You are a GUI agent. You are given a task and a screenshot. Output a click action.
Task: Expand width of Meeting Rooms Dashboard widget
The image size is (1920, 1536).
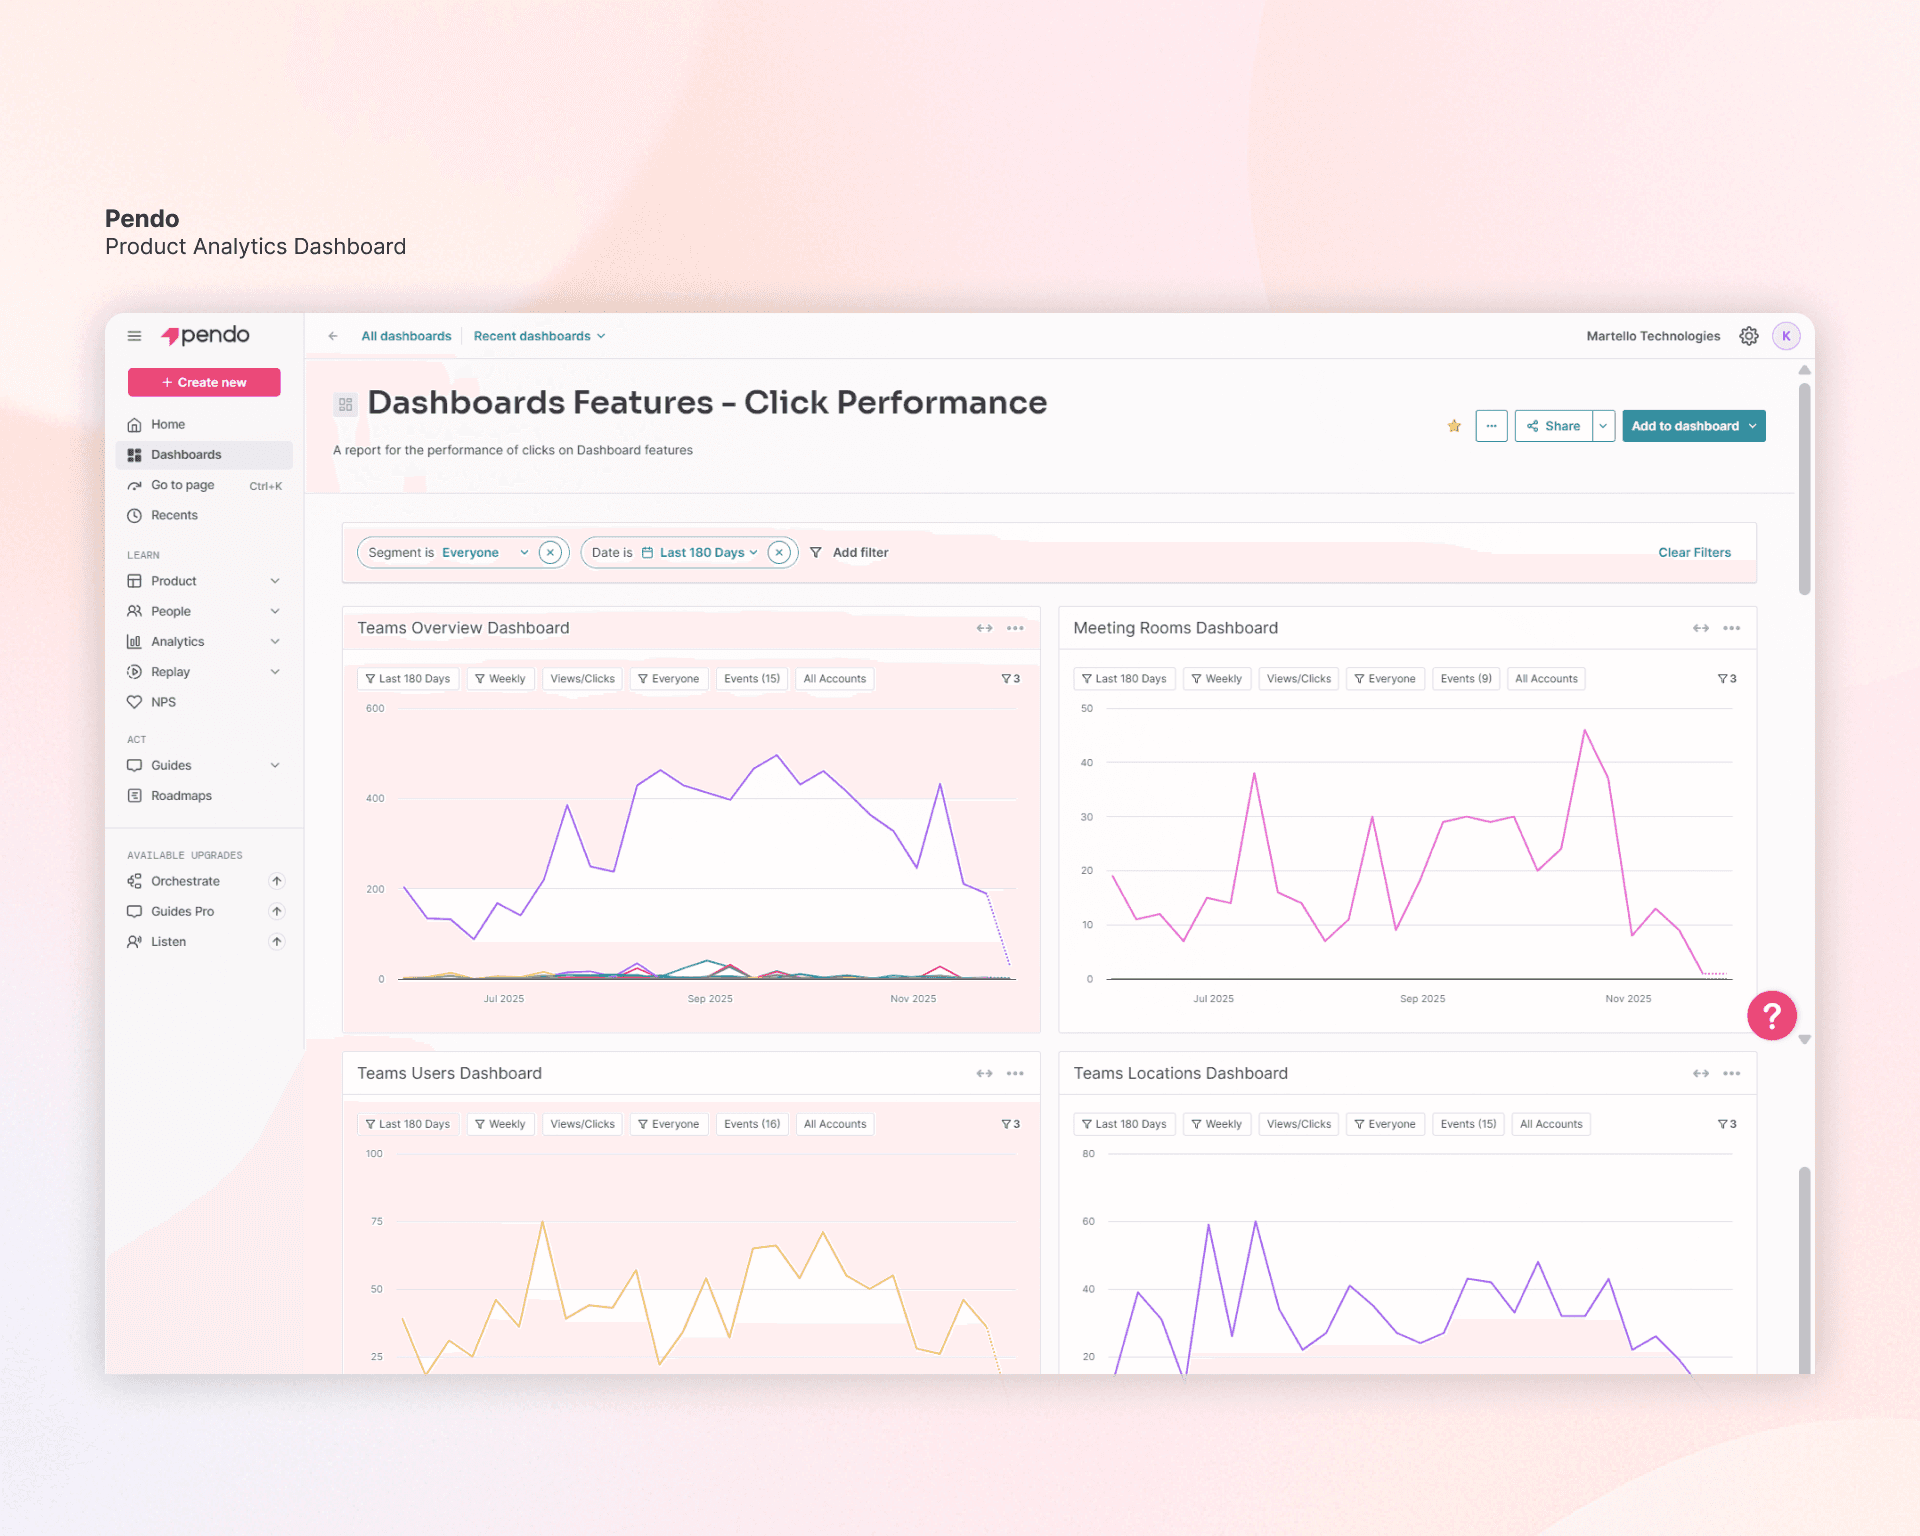pos(1700,628)
